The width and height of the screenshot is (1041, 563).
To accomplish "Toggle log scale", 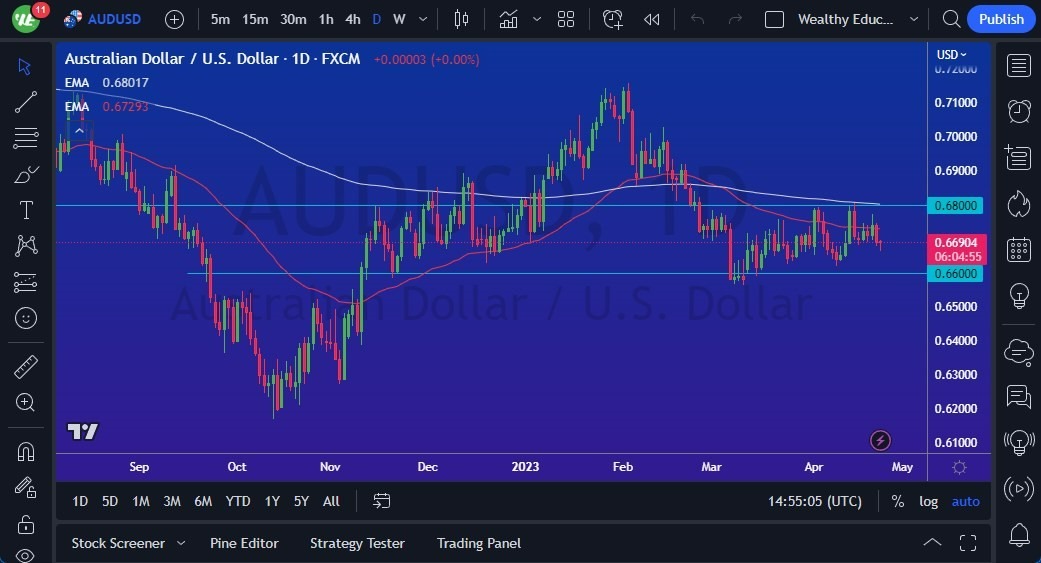I will [x=928, y=501].
